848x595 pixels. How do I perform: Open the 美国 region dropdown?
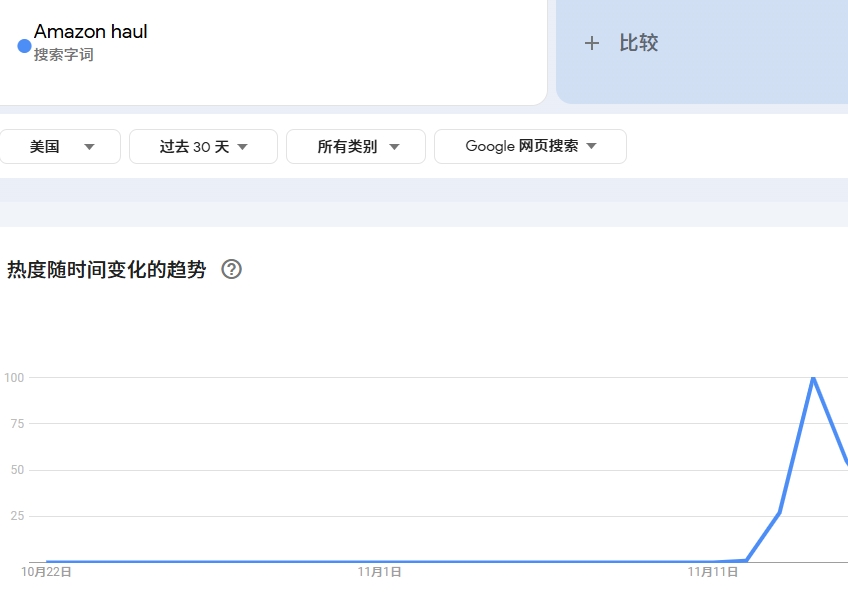point(59,147)
